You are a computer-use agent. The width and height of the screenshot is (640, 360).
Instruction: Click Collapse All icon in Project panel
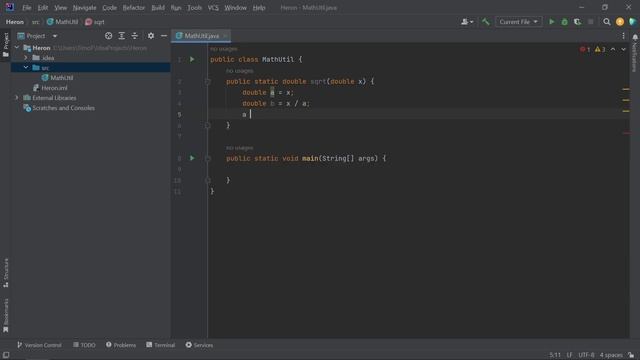tap(135, 36)
